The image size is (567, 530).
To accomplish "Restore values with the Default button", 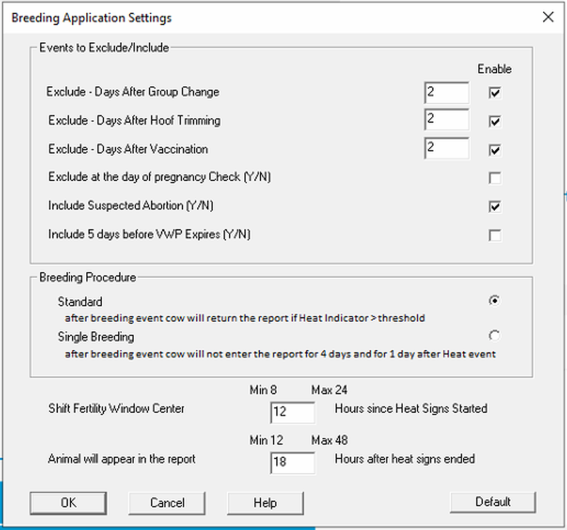I will tap(493, 502).
